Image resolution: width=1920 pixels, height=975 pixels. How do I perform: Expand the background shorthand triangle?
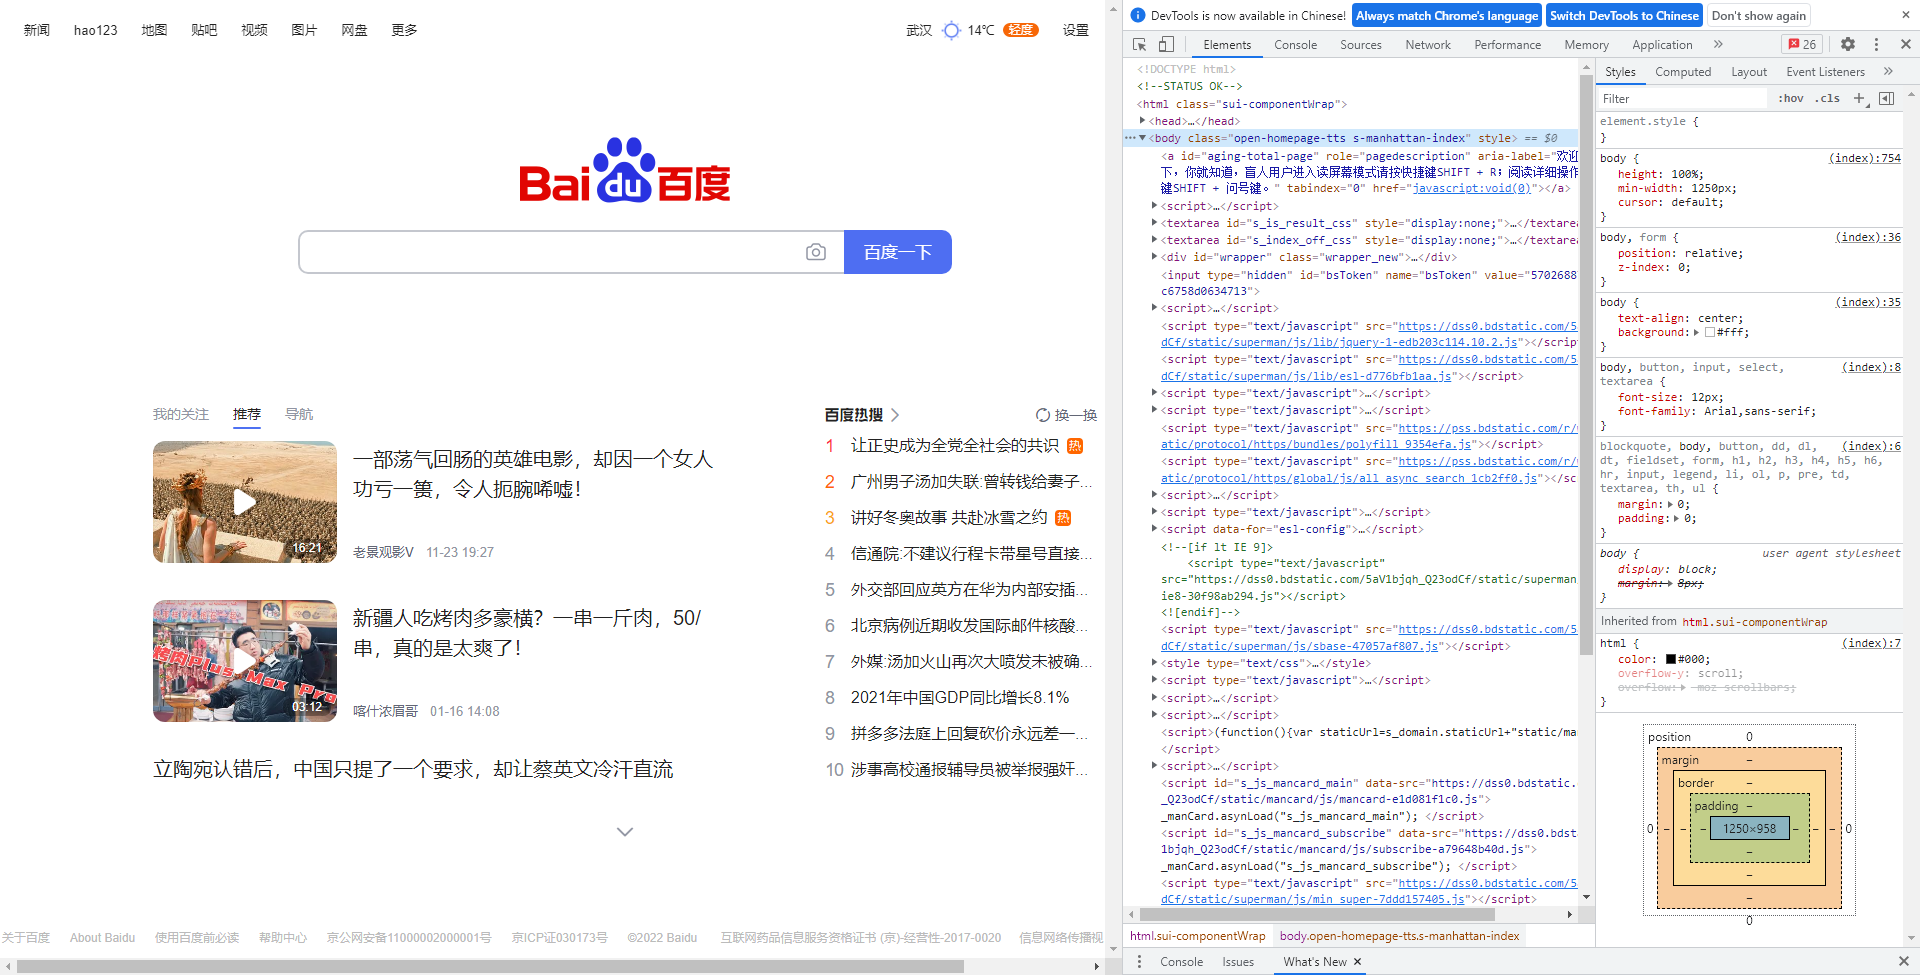click(1696, 332)
